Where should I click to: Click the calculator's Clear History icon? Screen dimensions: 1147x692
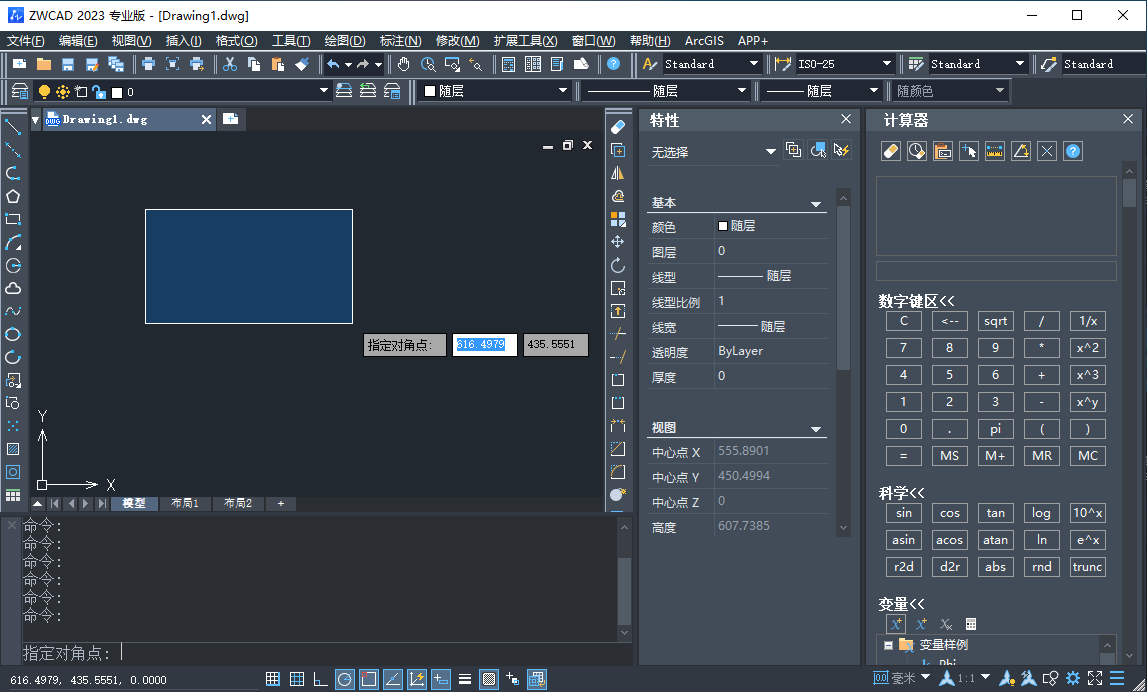(917, 151)
